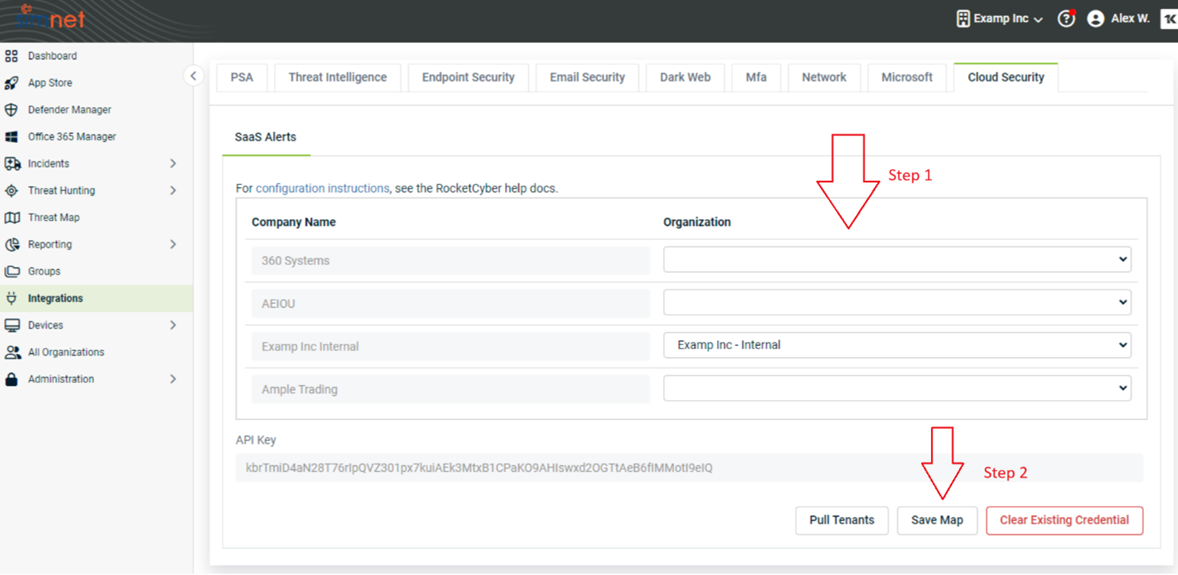Click the Save Map button
The width and height of the screenshot is (1178, 575).
[937, 520]
